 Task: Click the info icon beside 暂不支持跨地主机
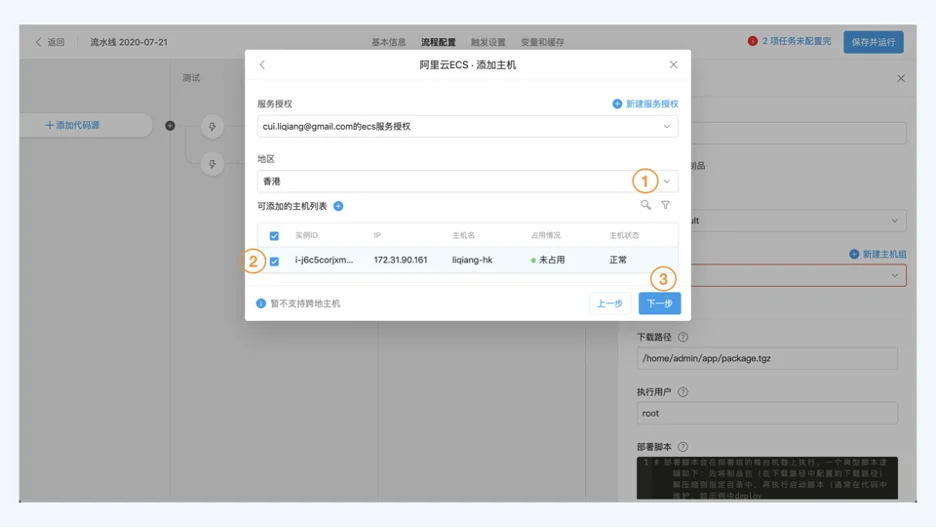[261, 304]
